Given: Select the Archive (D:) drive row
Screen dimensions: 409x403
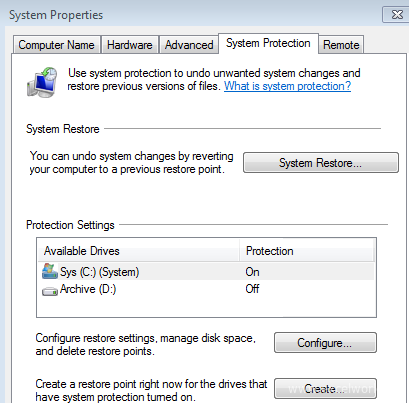Looking at the screenshot, I should (x=206, y=289).
